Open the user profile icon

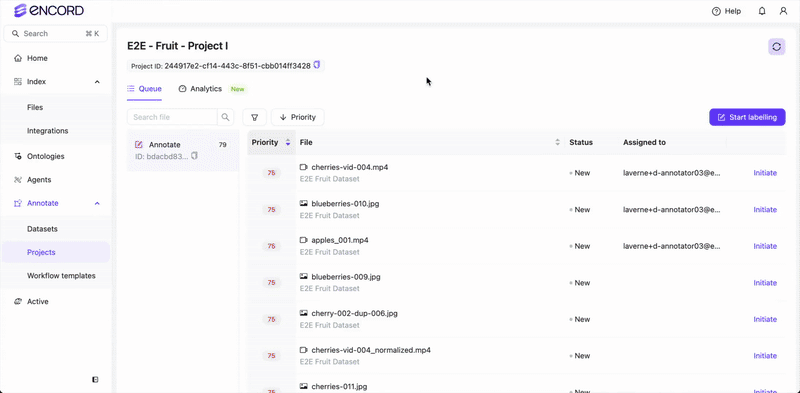click(783, 11)
